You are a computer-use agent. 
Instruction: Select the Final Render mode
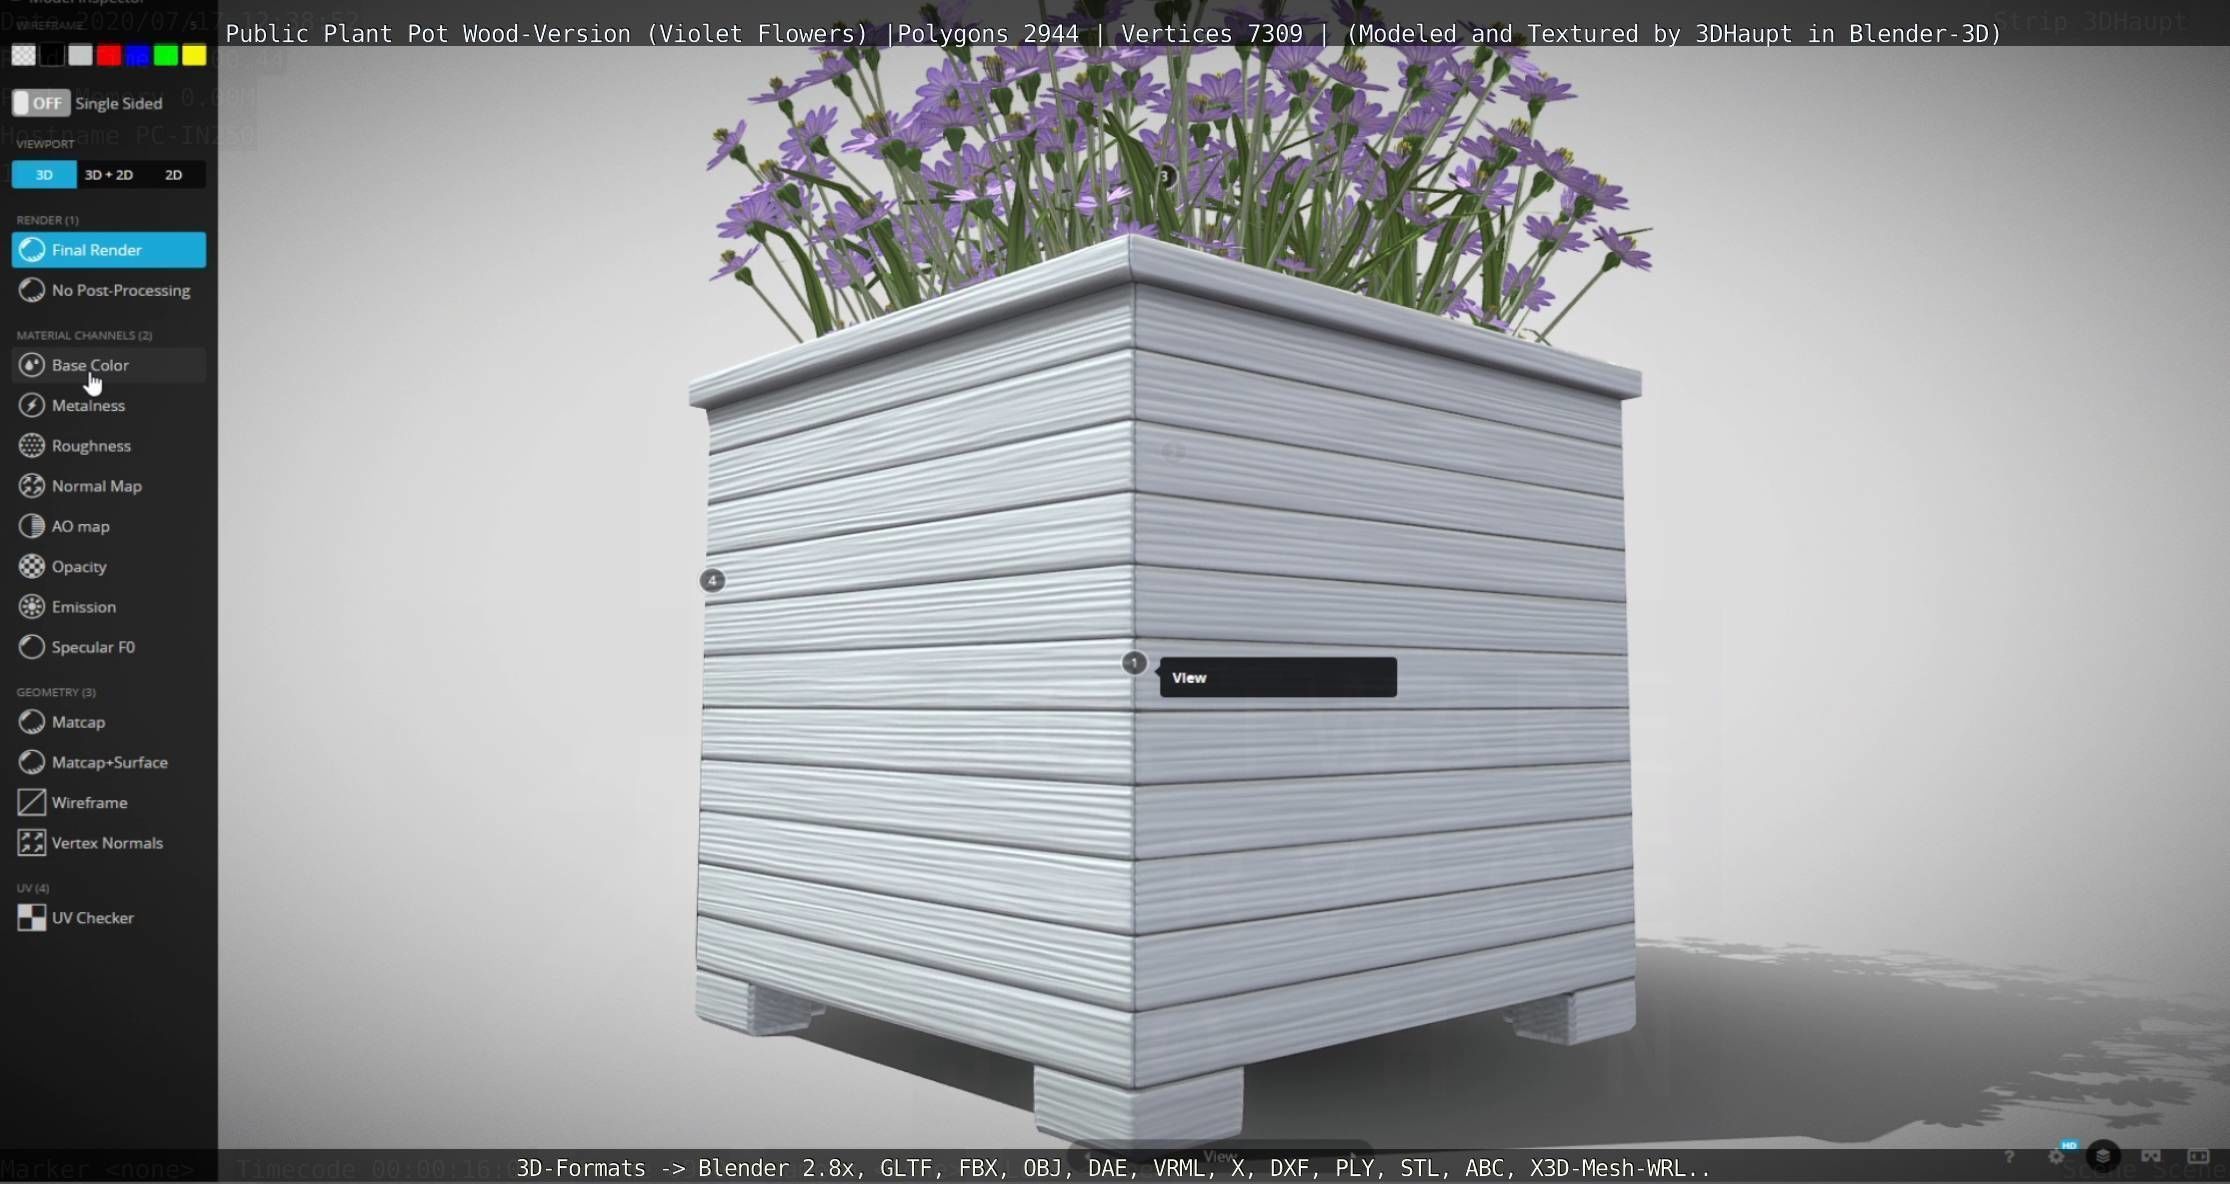click(109, 250)
